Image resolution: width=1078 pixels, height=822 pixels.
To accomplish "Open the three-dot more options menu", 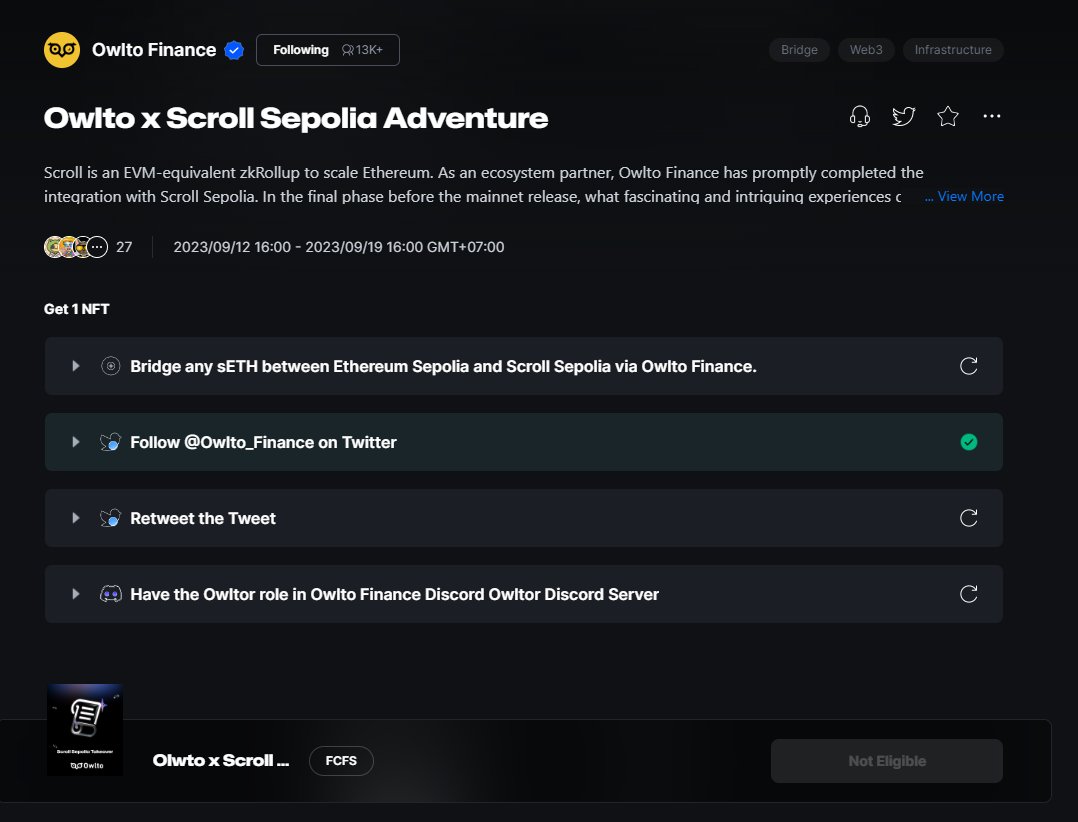I will click(991, 116).
